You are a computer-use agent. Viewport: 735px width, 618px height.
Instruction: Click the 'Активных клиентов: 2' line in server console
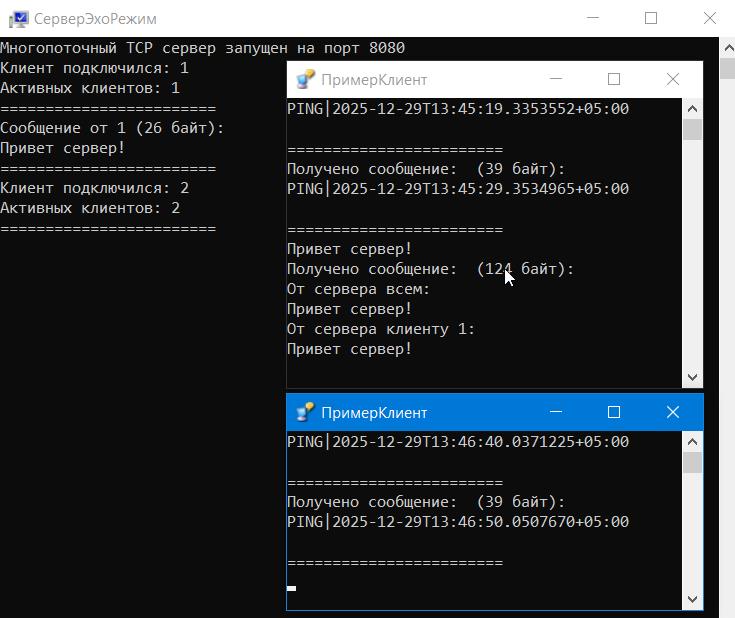click(x=90, y=208)
